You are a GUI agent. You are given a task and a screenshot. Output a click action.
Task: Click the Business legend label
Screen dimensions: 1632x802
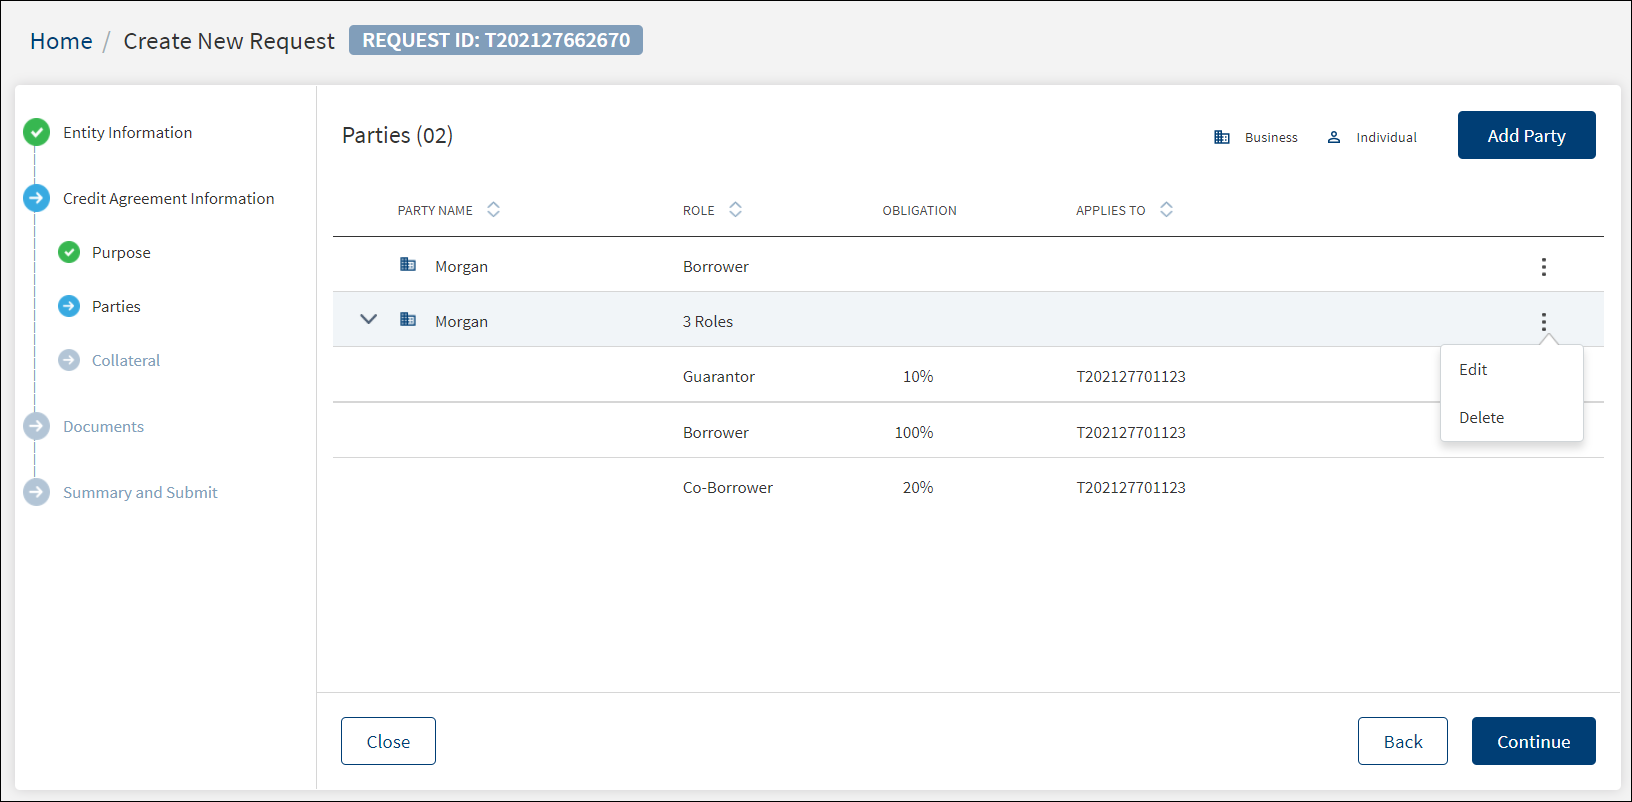pyautogui.click(x=1271, y=138)
